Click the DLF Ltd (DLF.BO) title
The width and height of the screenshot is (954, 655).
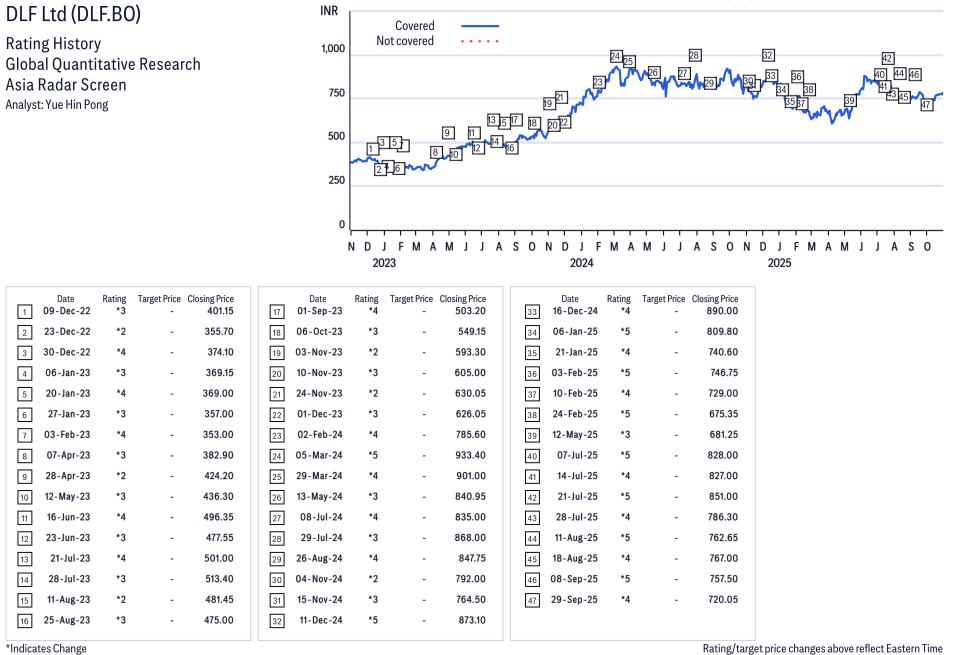[75, 14]
